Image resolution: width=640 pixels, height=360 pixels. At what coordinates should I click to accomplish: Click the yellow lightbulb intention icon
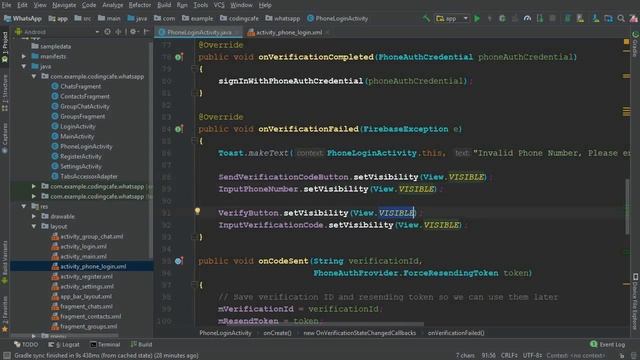[x=198, y=211]
